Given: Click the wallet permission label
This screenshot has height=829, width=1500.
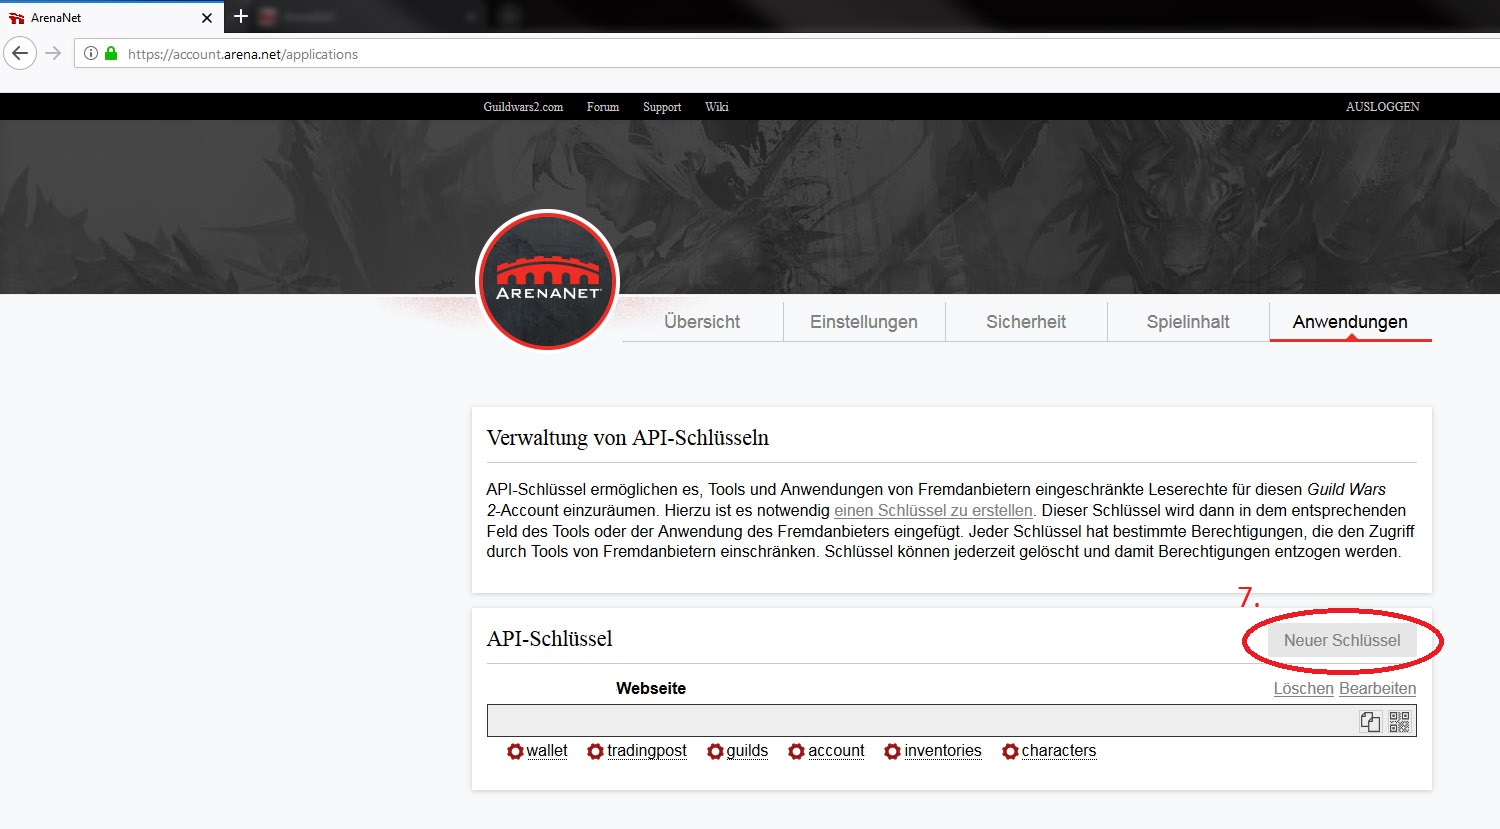Looking at the screenshot, I should 547,751.
